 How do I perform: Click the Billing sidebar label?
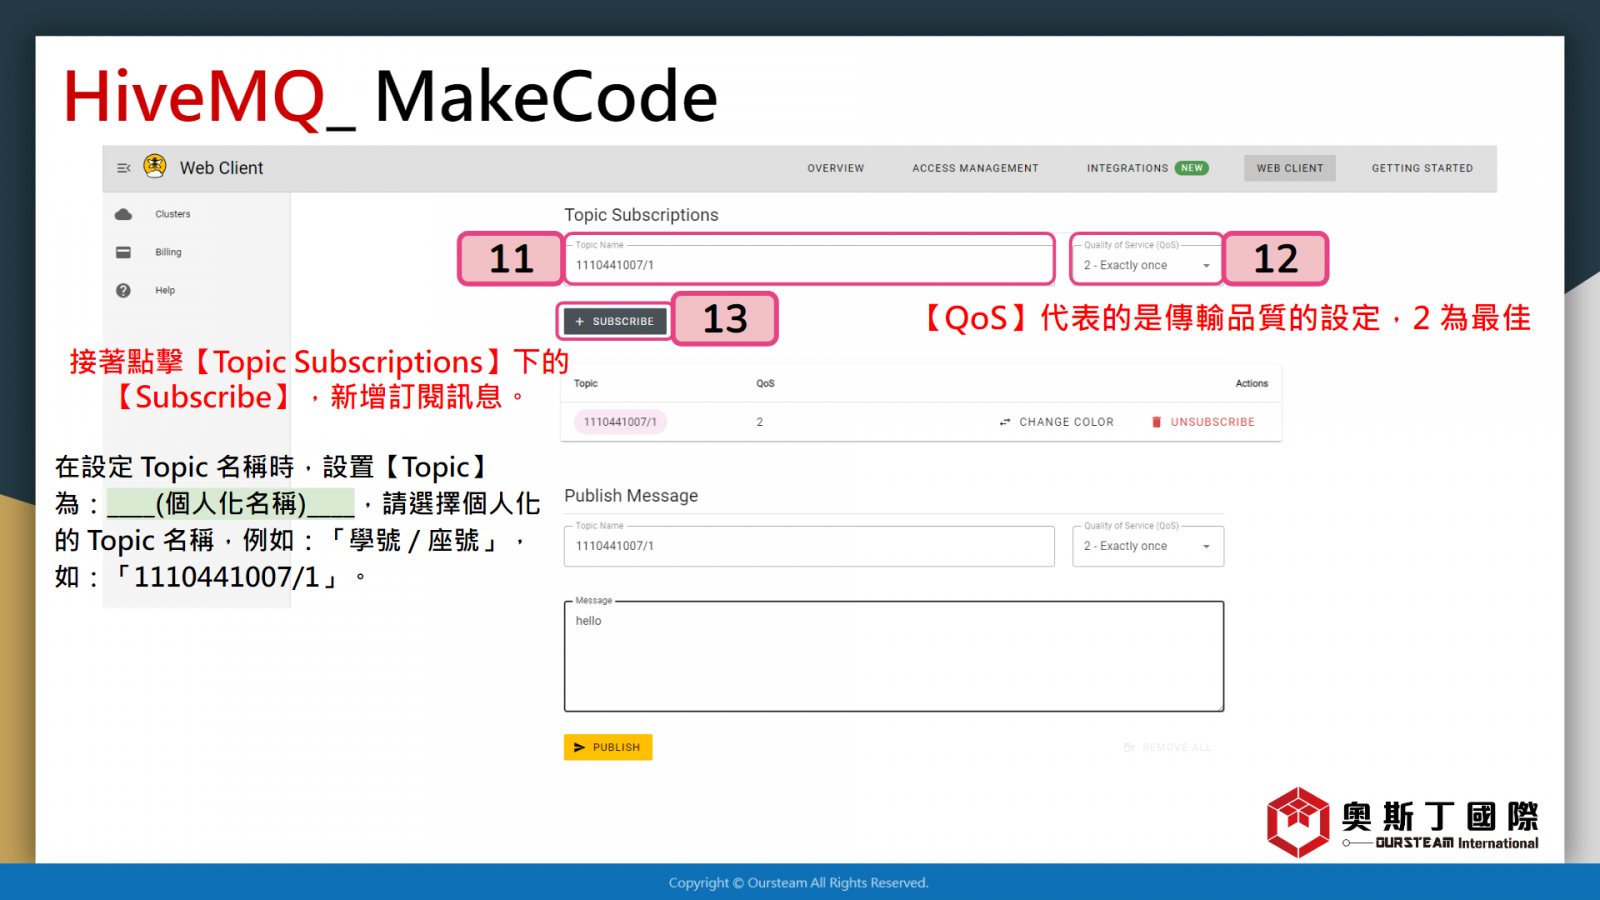pos(168,252)
